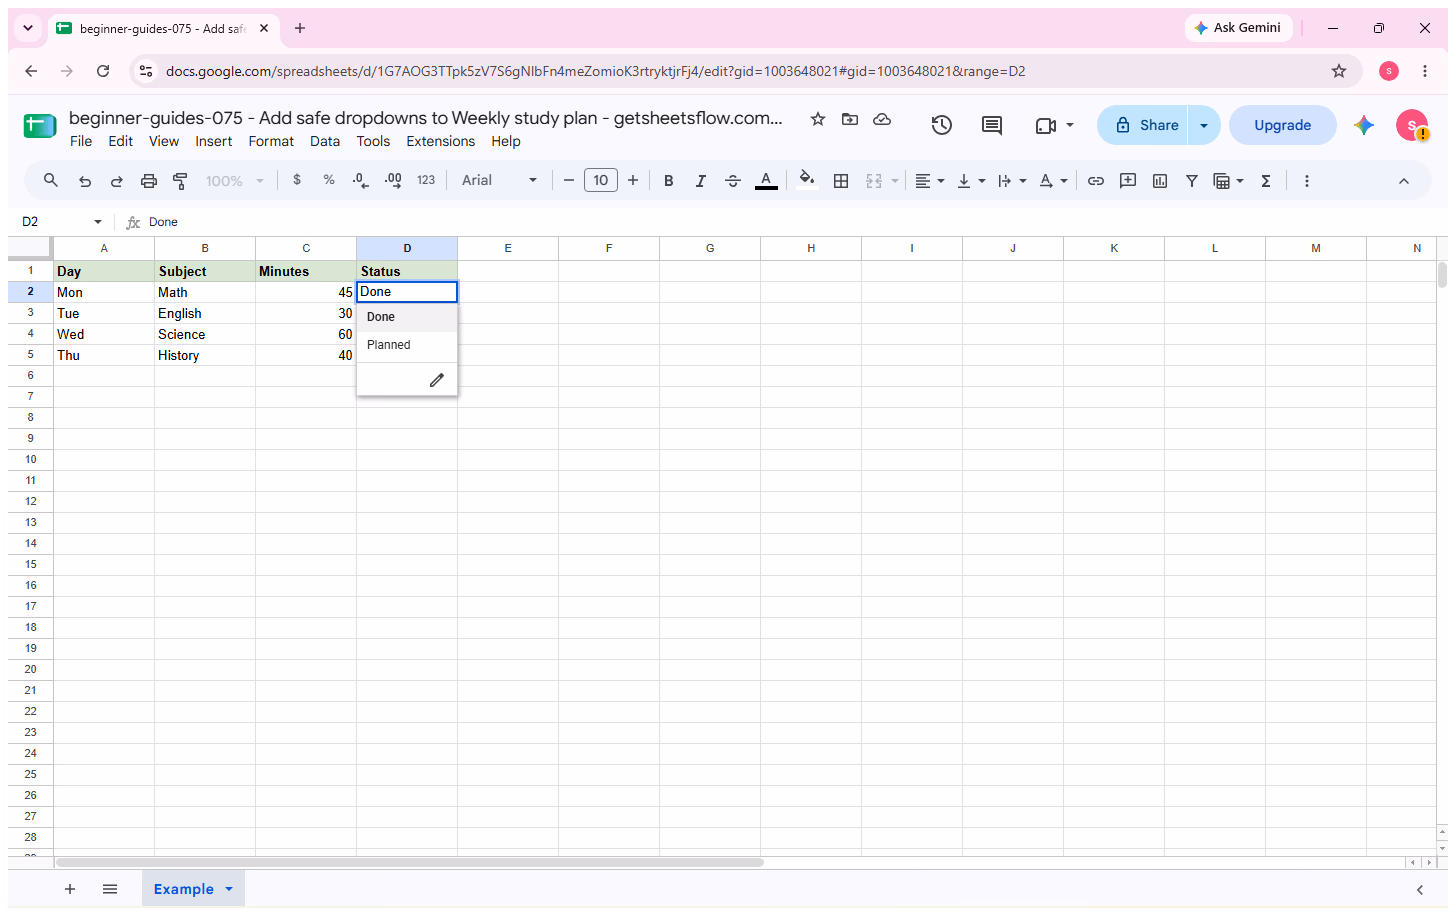1456x916 pixels.
Task: Click the Share button
Action: pyautogui.click(x=1143, y=125)
